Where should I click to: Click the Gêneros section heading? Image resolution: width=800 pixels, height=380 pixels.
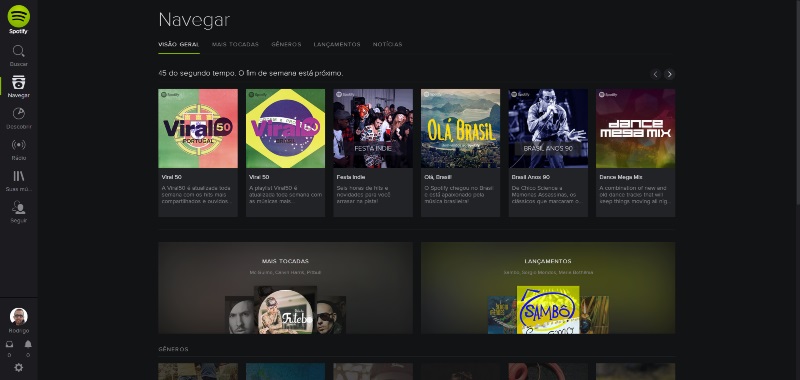click(x=173, y=349)
